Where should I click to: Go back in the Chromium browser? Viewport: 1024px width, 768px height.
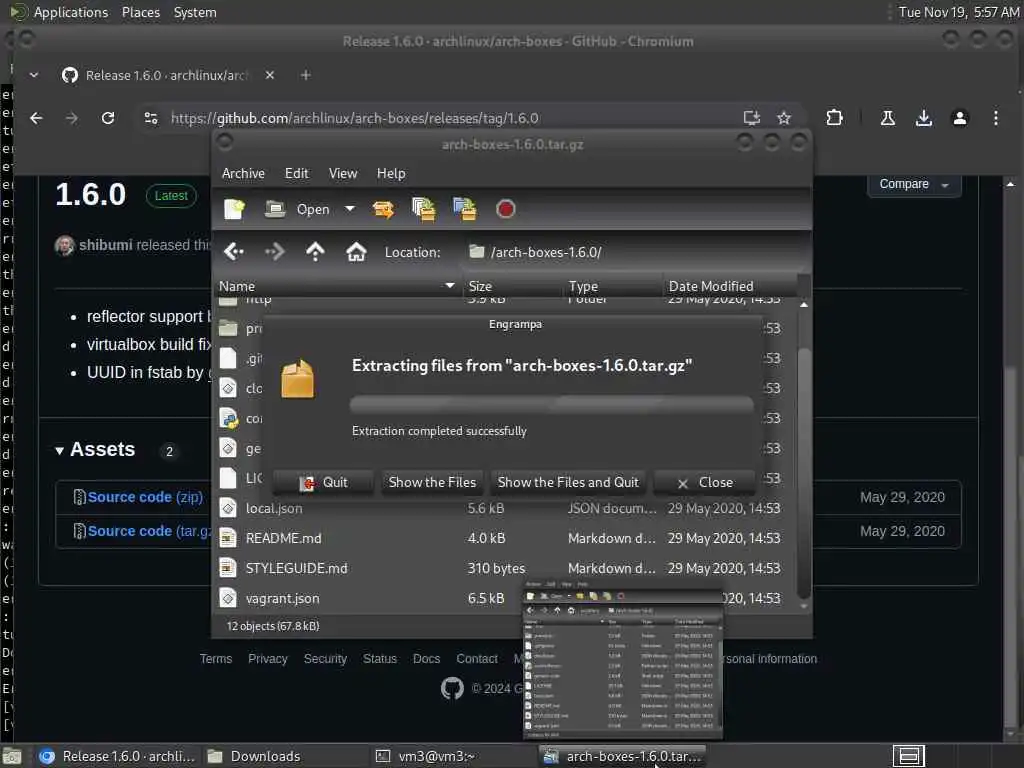tap(37, 118)
